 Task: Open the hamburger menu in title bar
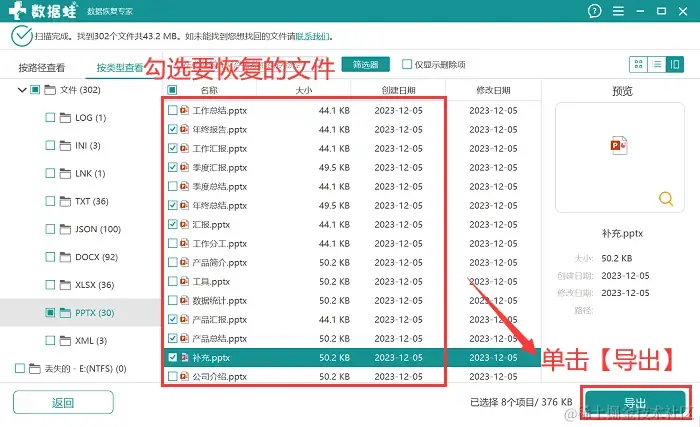pos(618,11)
